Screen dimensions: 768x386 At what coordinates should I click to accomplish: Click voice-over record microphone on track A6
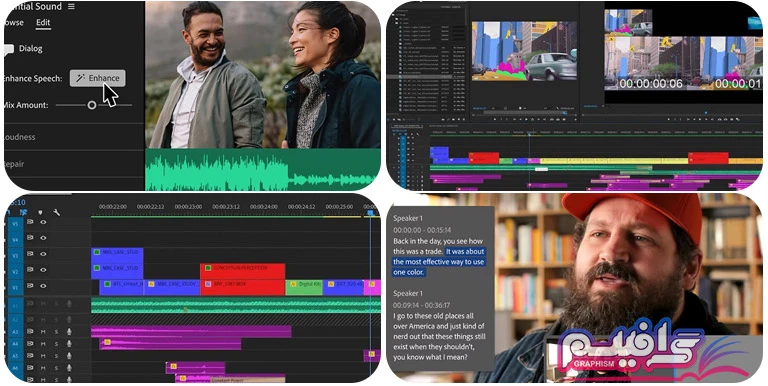point(69,367)
